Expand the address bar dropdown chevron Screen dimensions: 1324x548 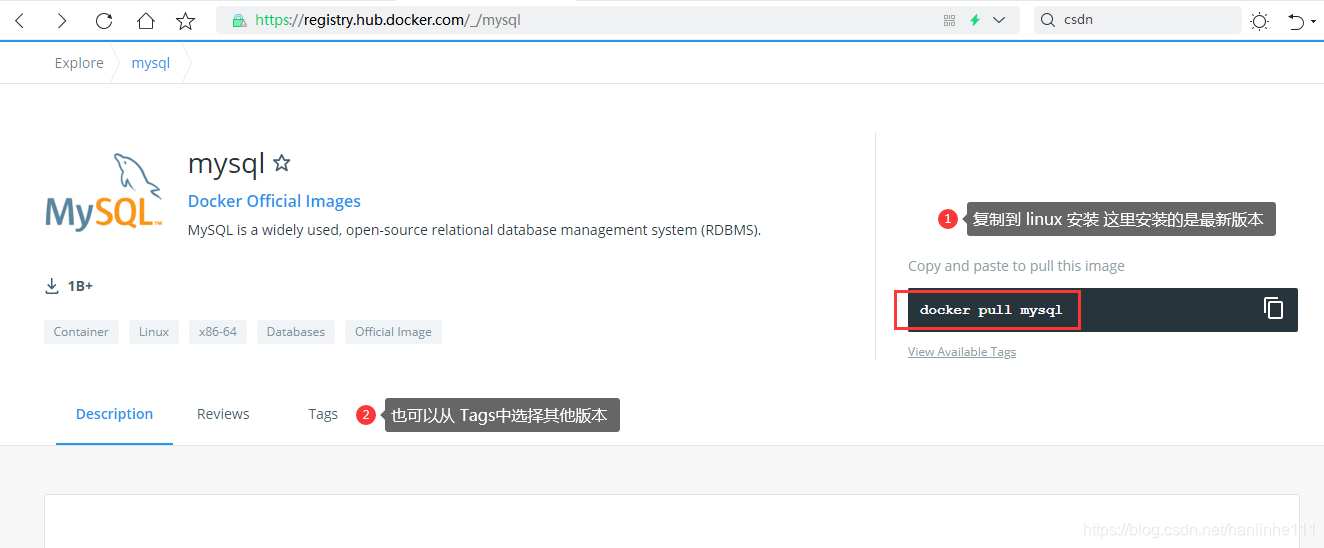pyautogui.click(x=999, y=20)
